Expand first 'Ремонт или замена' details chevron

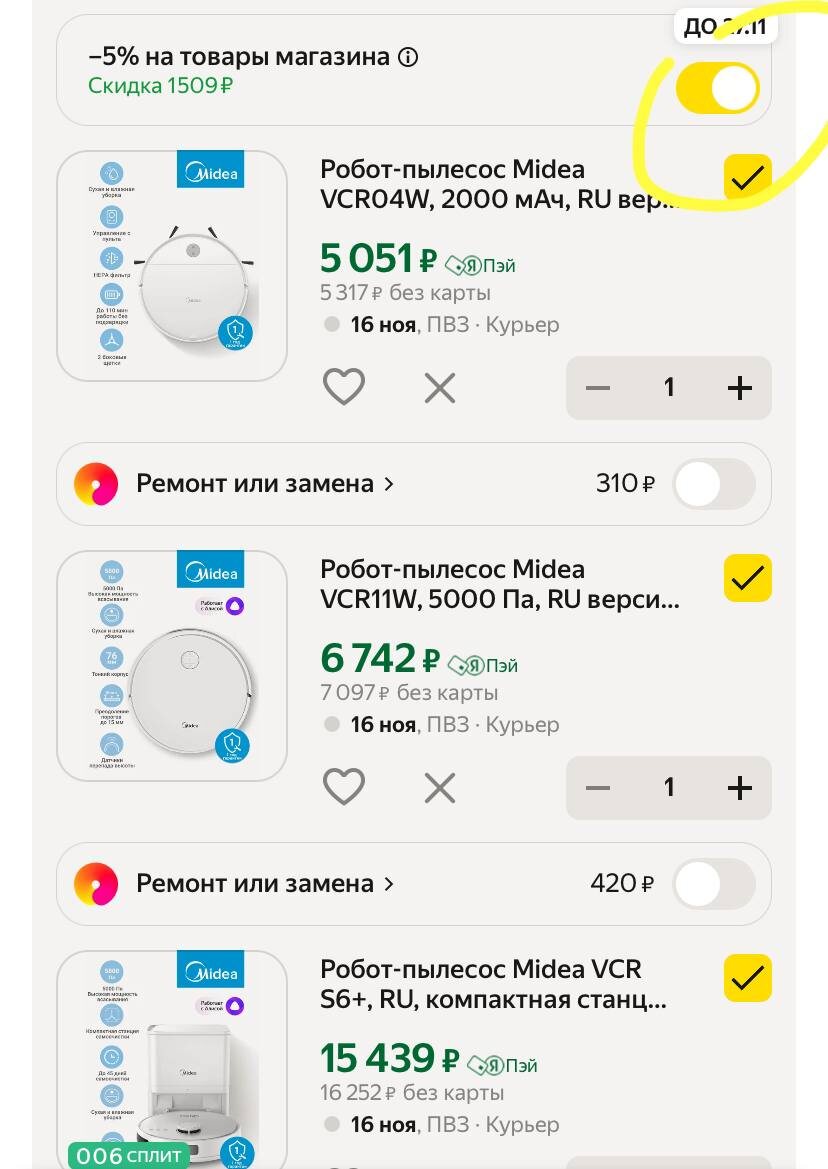coord(389,484)
